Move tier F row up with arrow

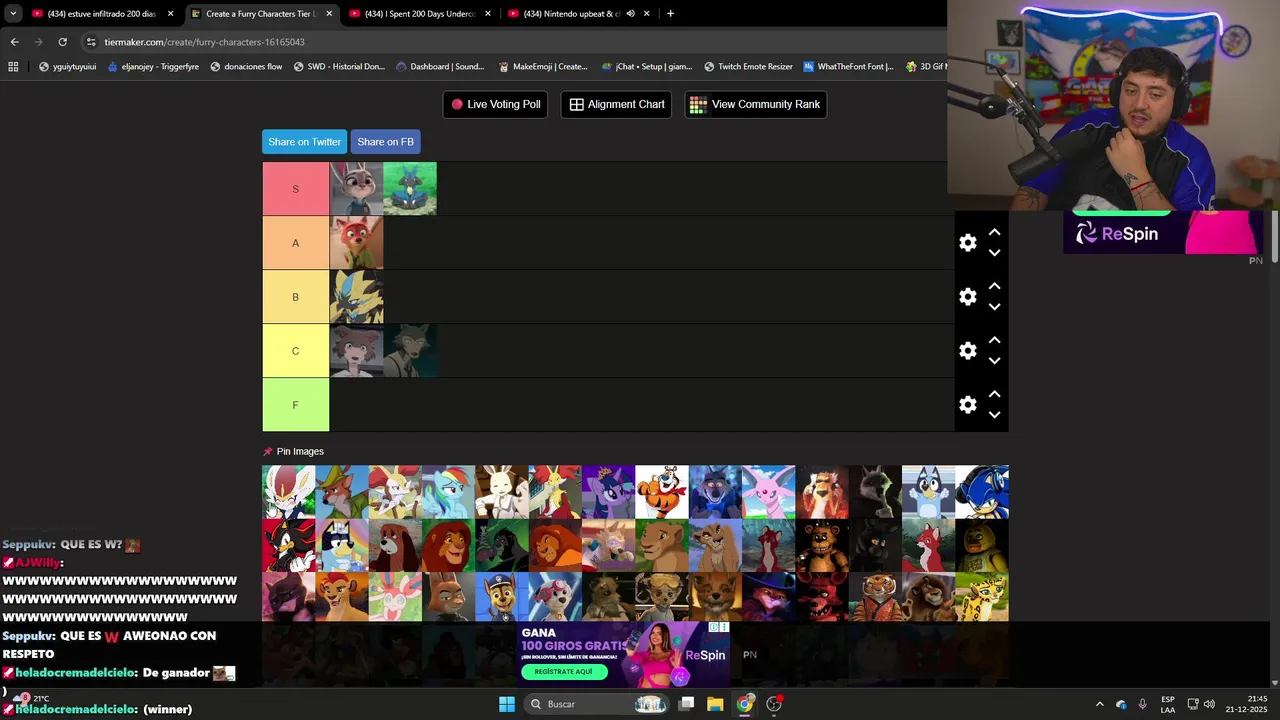[994, 394]
